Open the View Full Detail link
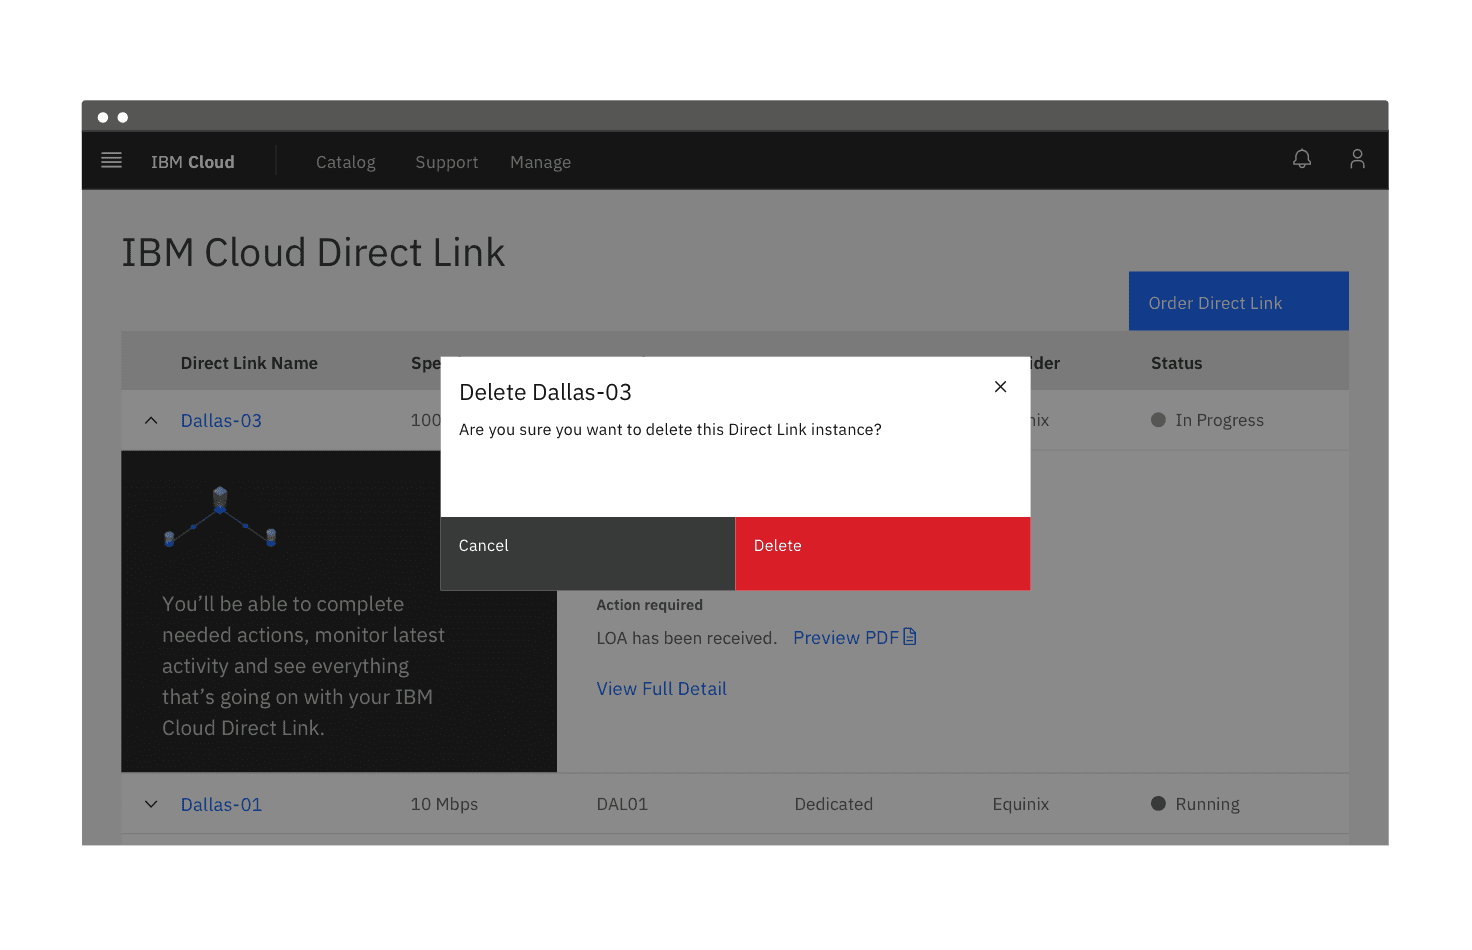The width and height of the screenshot is (1472, 950). [661, 688]
